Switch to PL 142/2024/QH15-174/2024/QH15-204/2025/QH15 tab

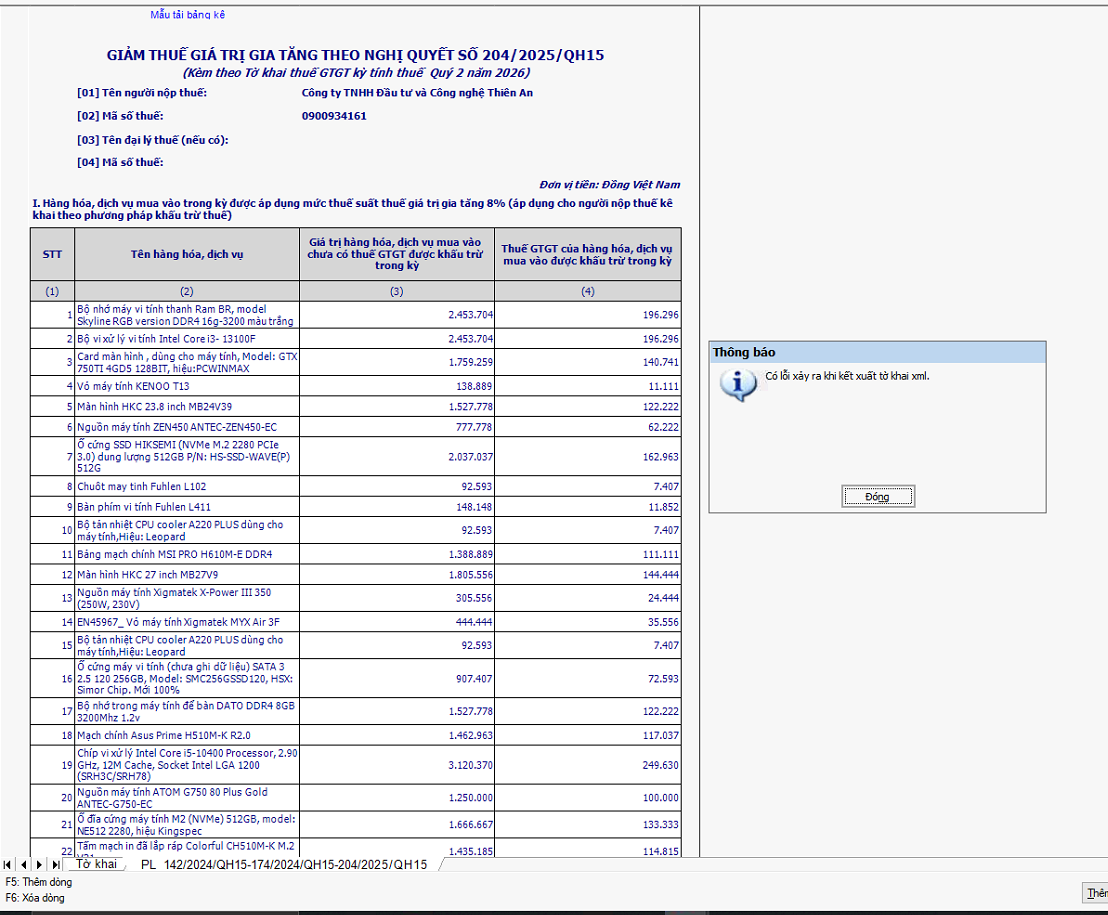point(284,865)
